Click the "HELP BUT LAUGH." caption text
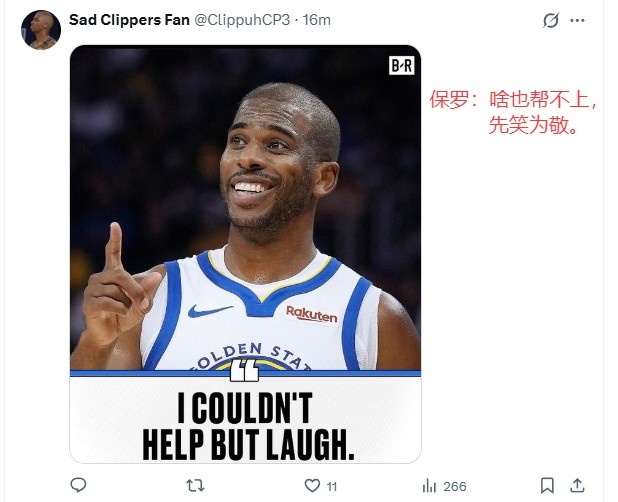Image resolution: width=618 pixels, height=502 pixels. tap(248, 444)
